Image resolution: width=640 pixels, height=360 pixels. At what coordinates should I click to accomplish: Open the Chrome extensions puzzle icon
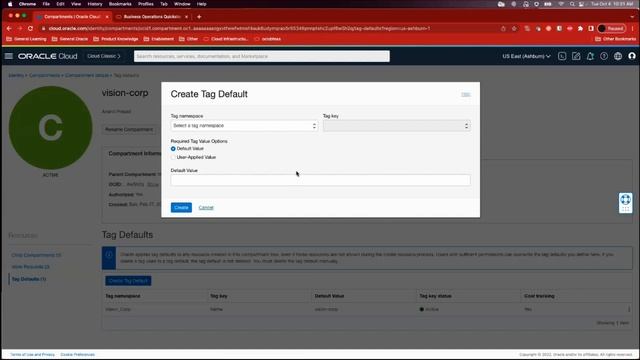(x=580, y=29)
